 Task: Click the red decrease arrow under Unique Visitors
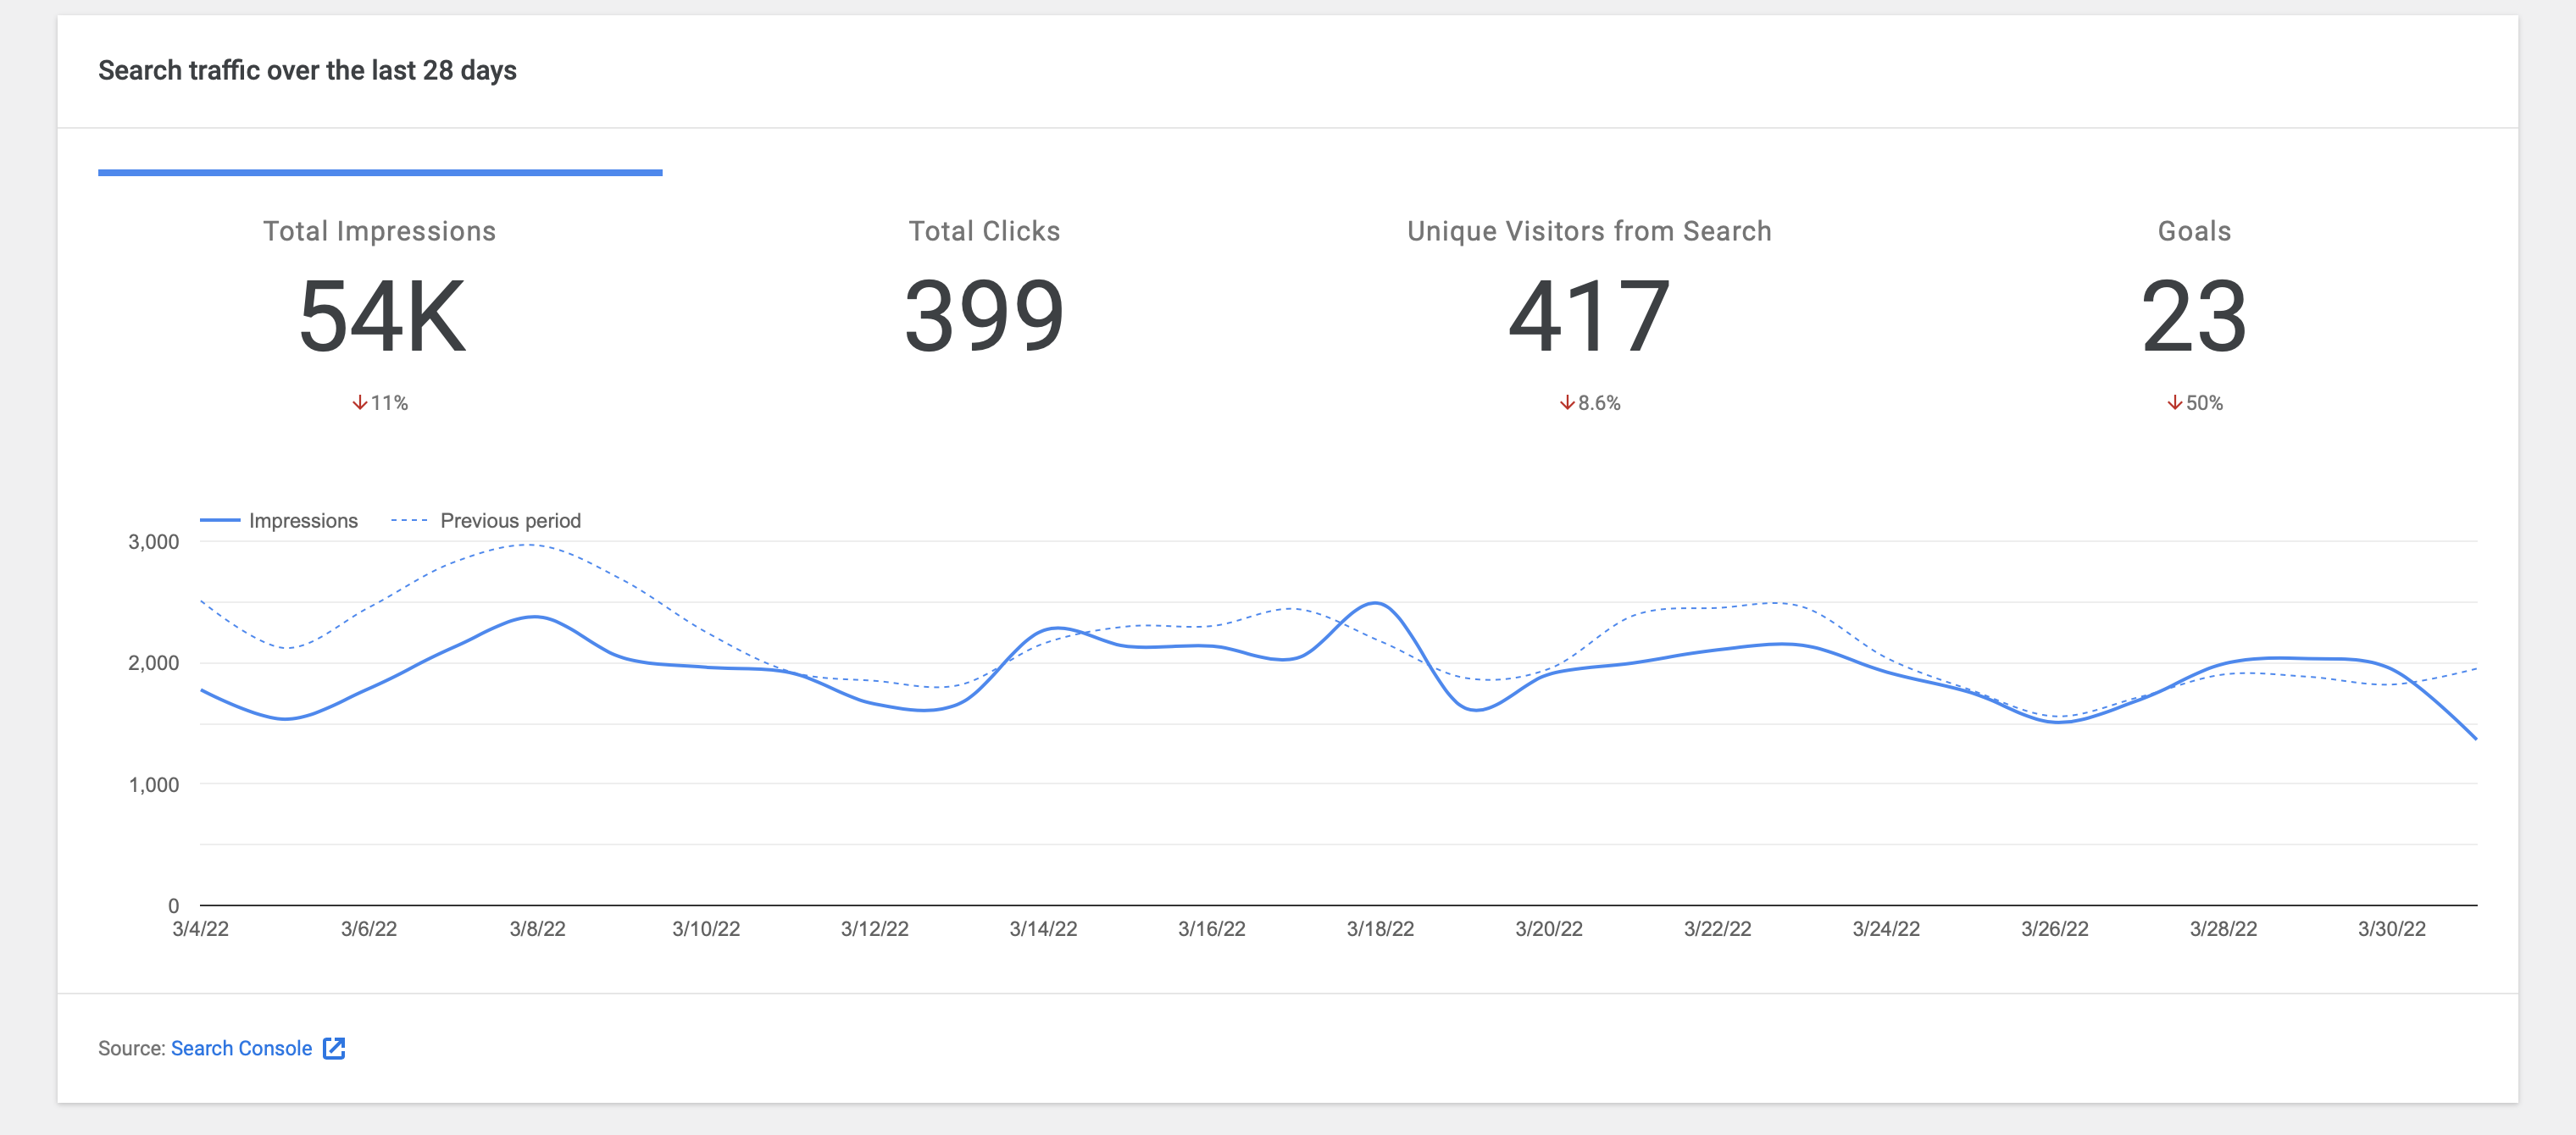tap(1566, 403)
